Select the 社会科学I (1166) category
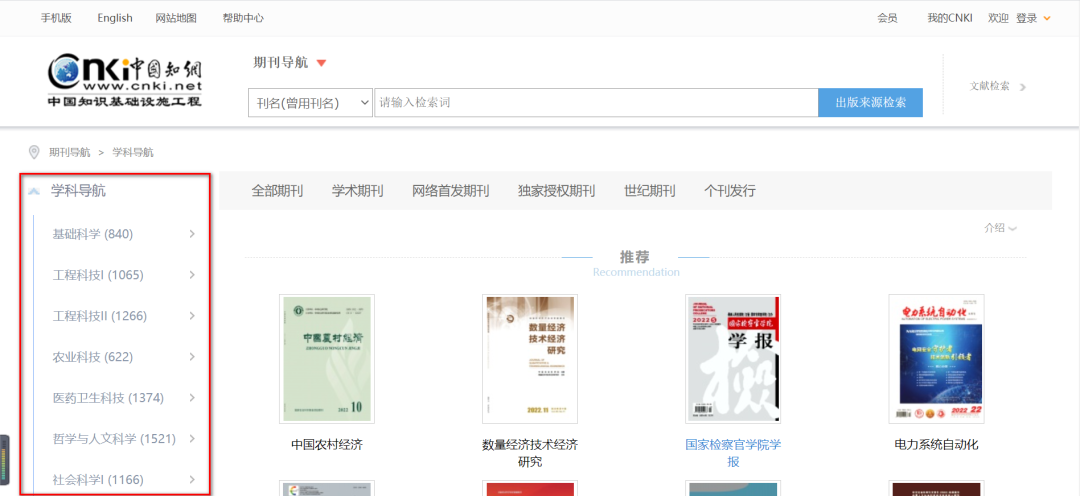 click(x=98, y=479)
